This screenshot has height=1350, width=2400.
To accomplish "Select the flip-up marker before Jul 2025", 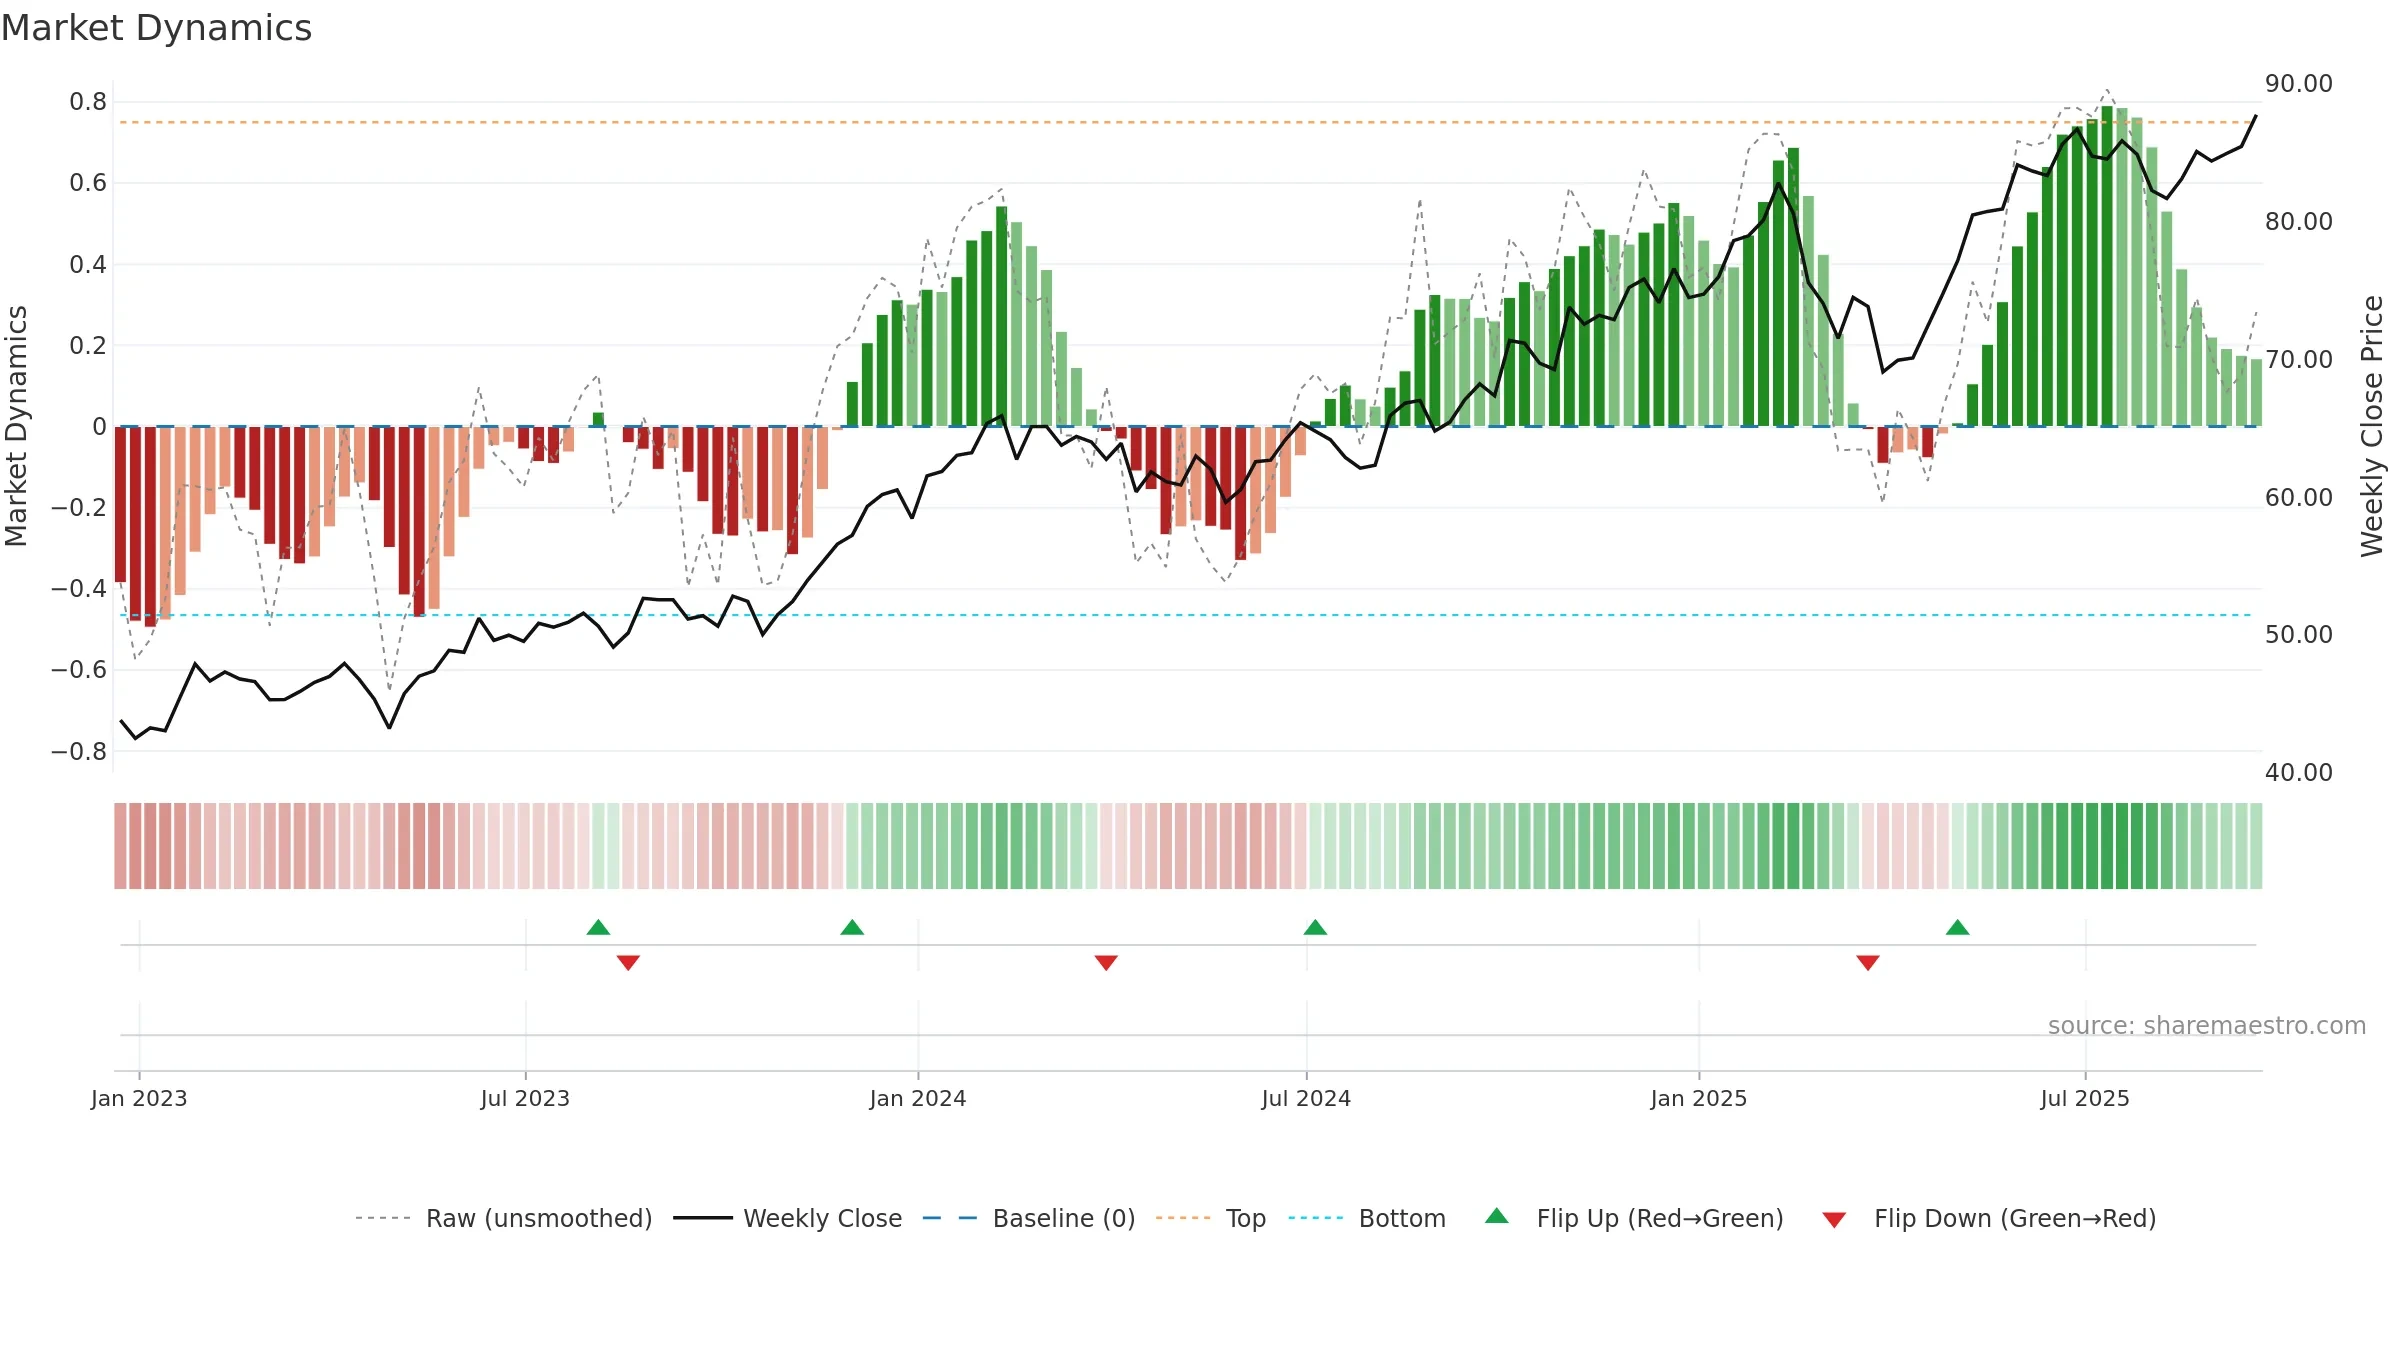I will [1957, 927].
